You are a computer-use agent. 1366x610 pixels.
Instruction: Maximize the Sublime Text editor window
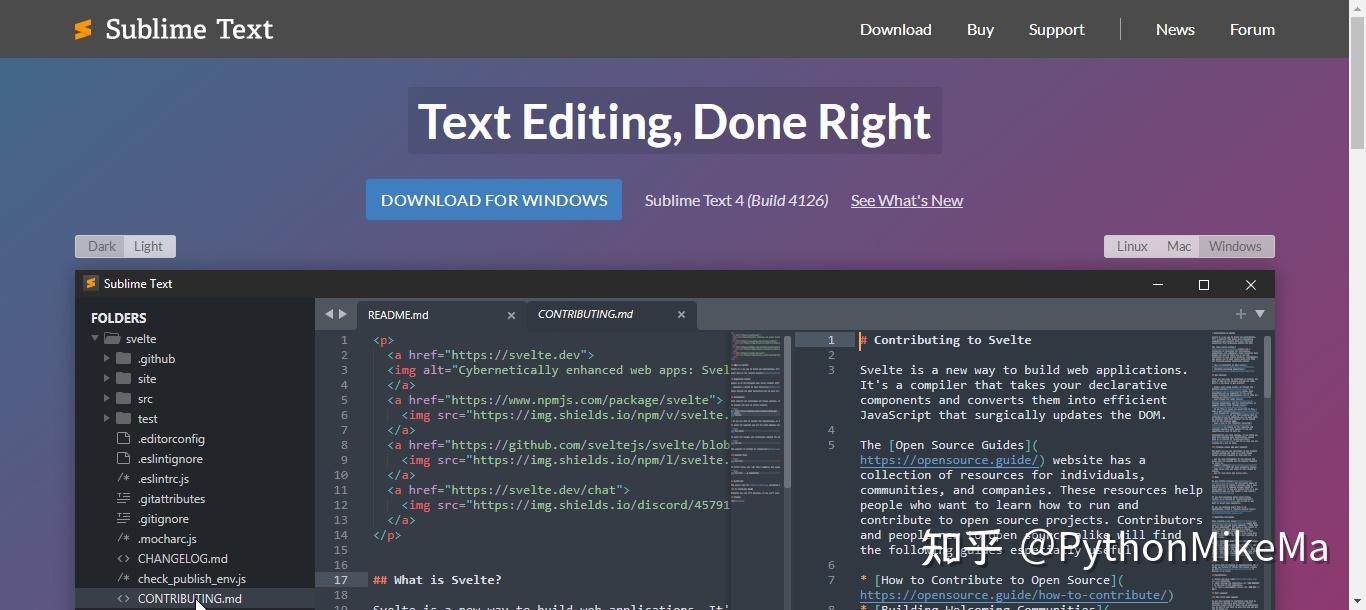1204,284
